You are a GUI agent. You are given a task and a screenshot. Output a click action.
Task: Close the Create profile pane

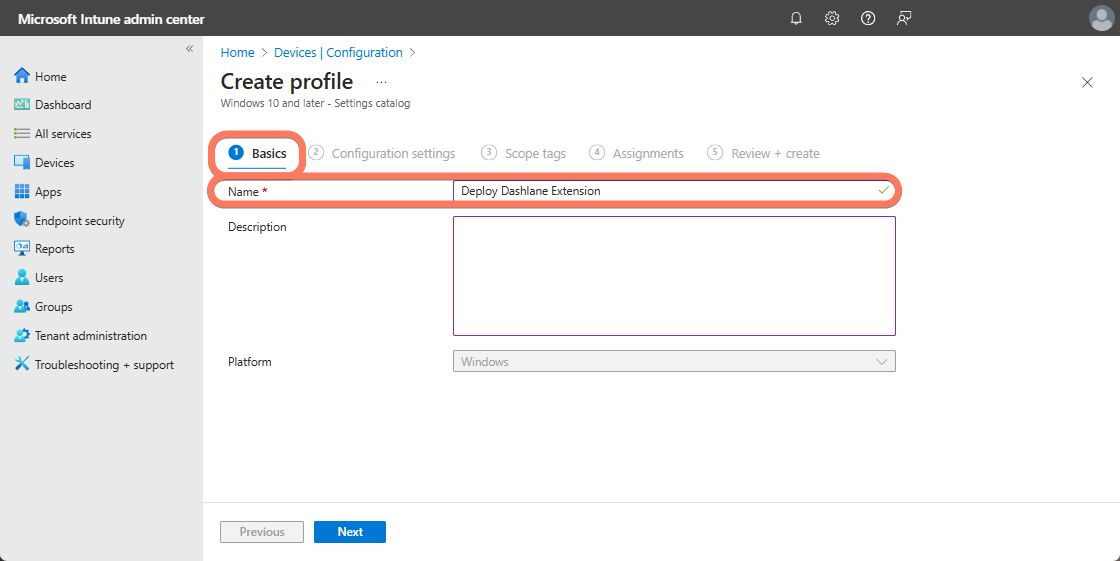click(x=1087, y=82)
